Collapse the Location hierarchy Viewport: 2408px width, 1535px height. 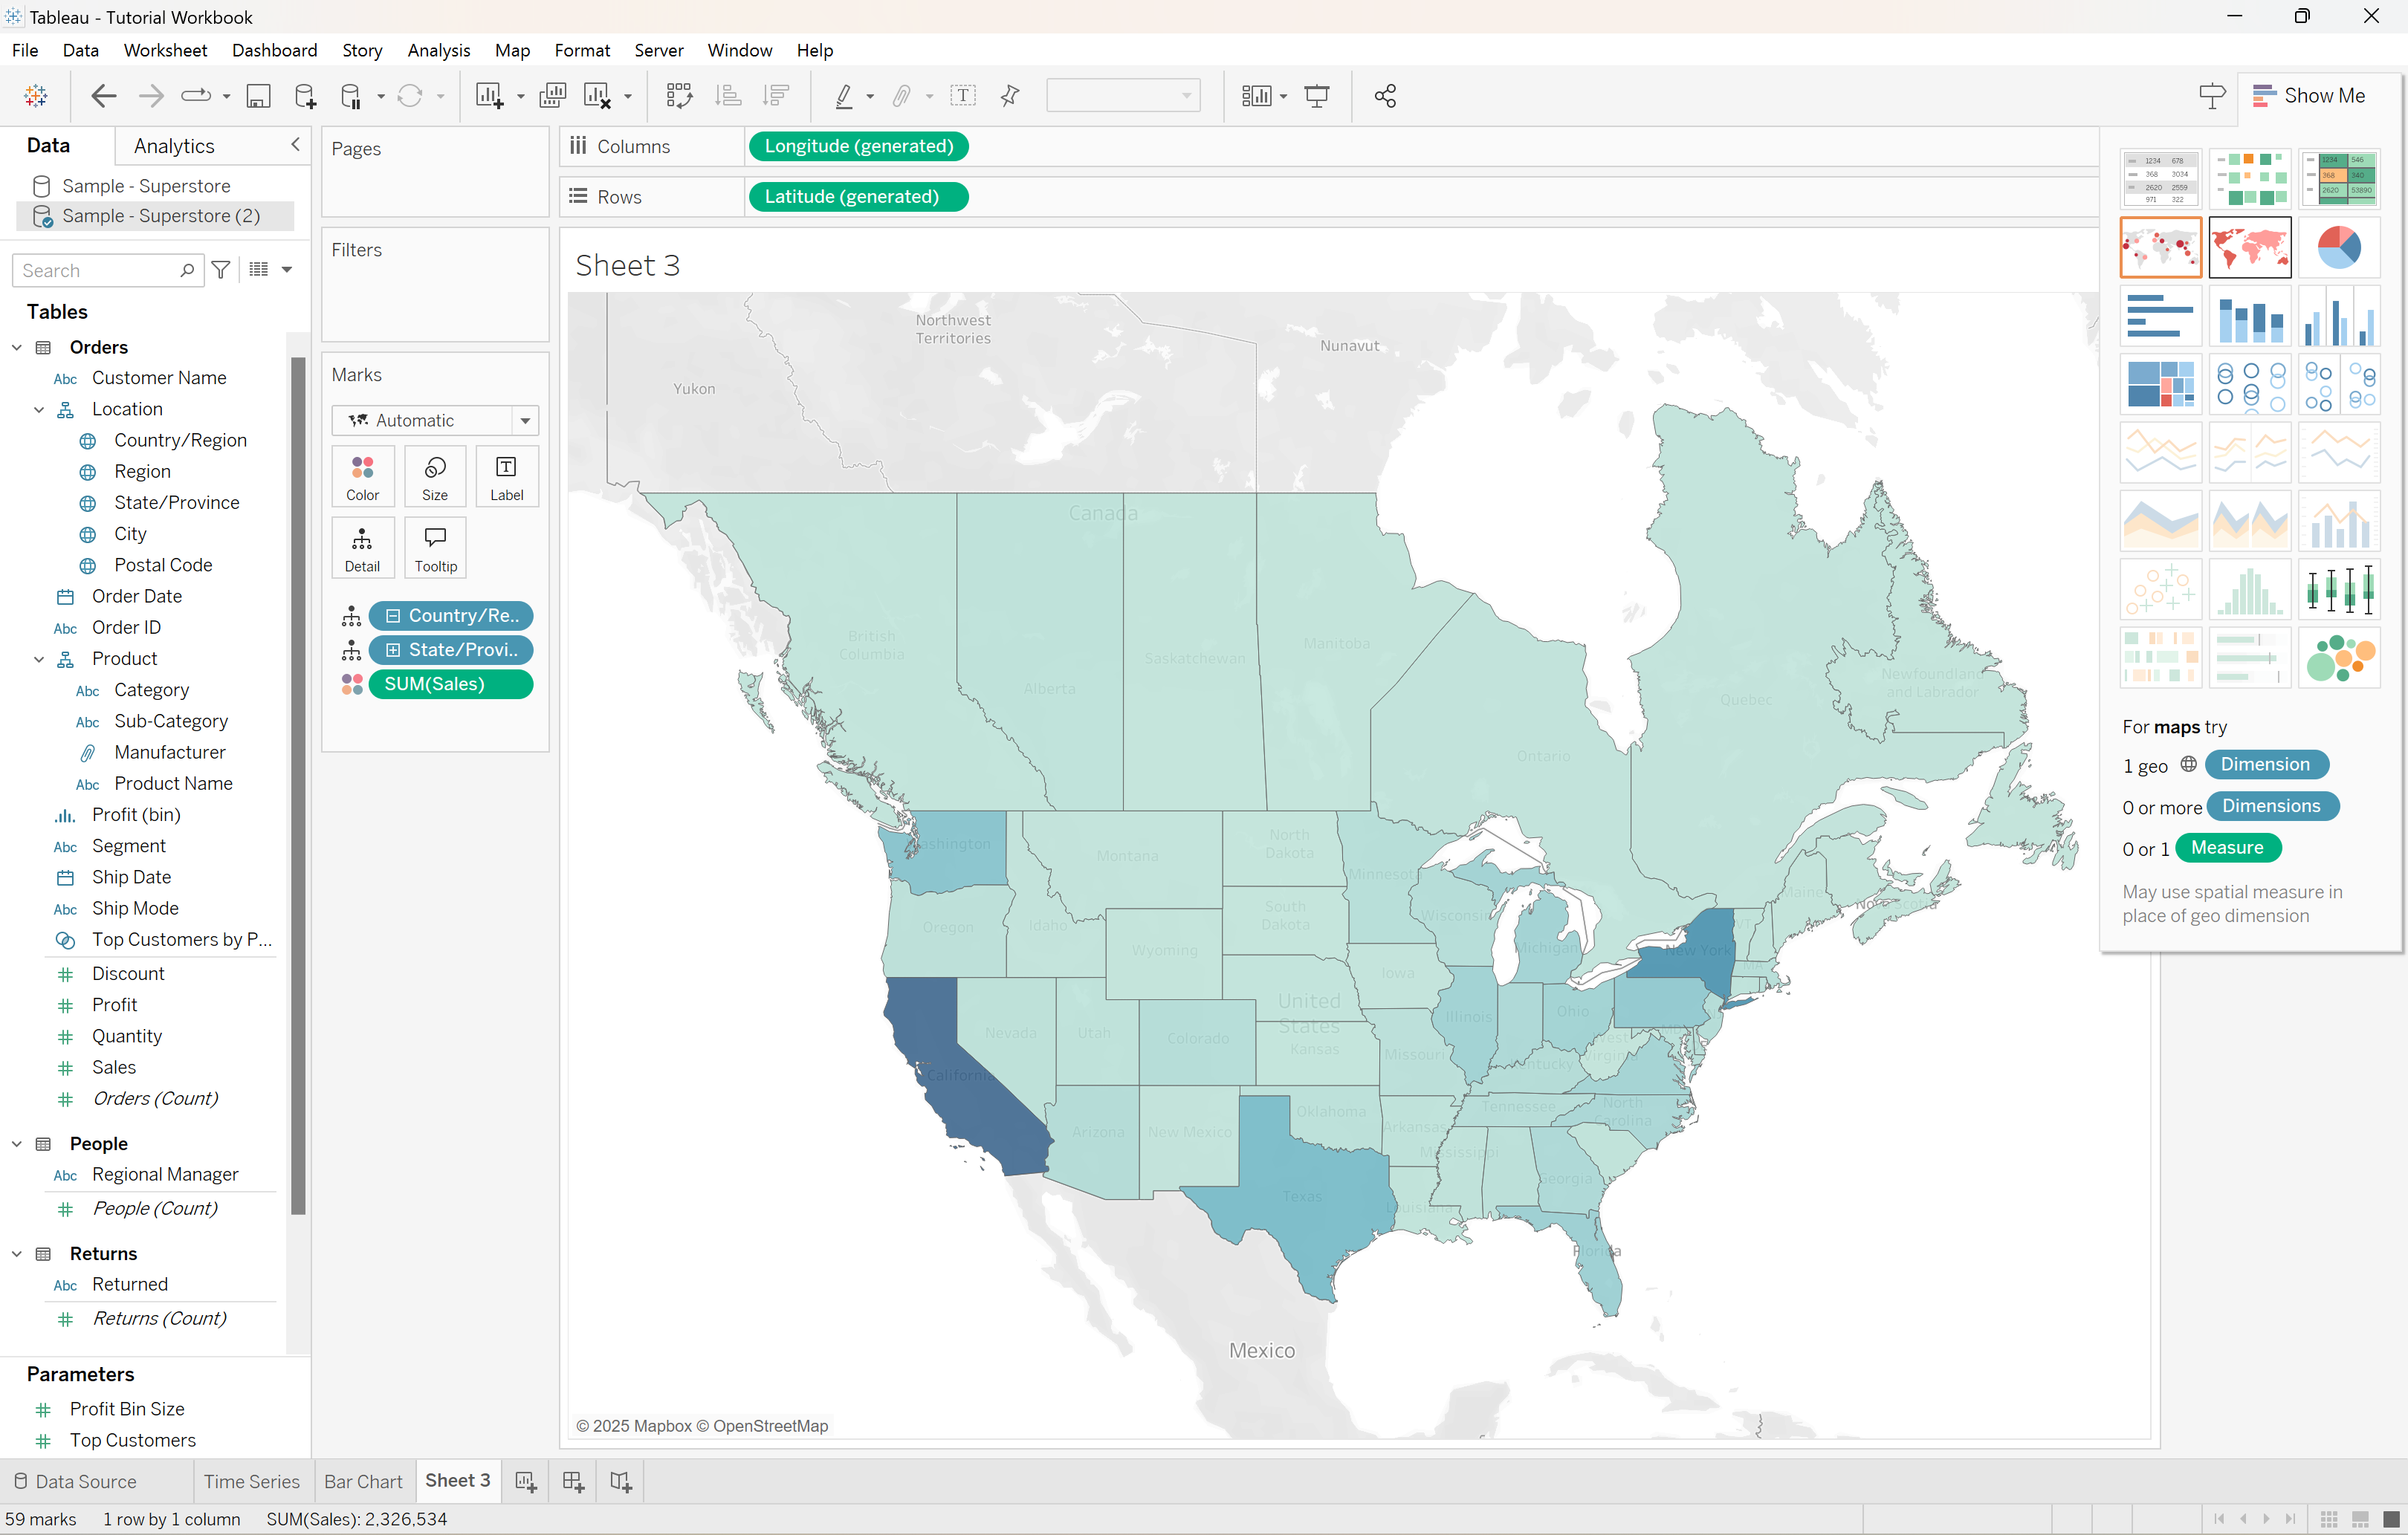coord(39,410)
